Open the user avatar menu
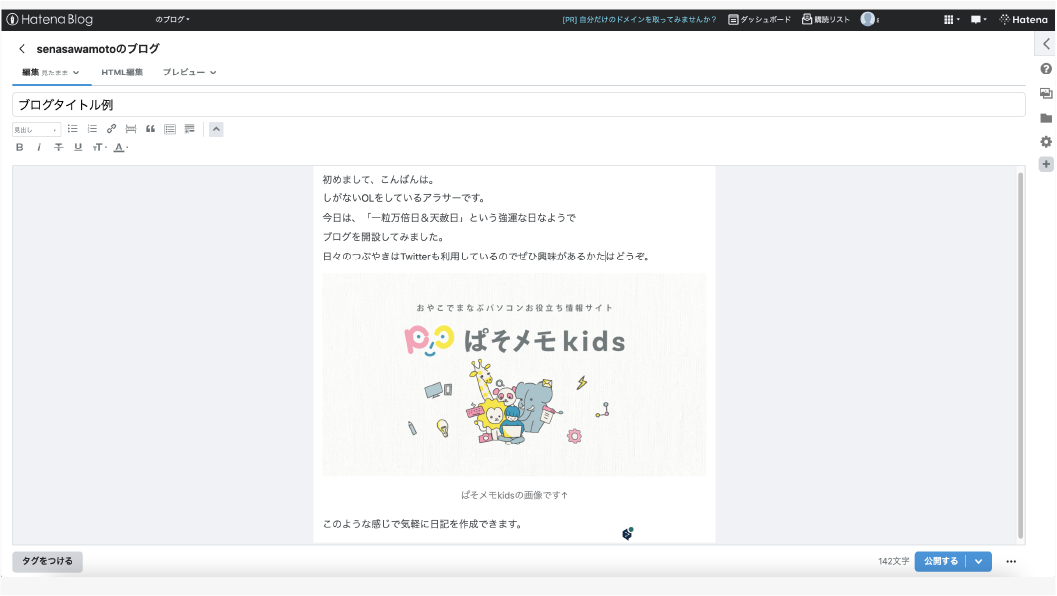This screenshot has width=1057, height=596. click(868, 19)
